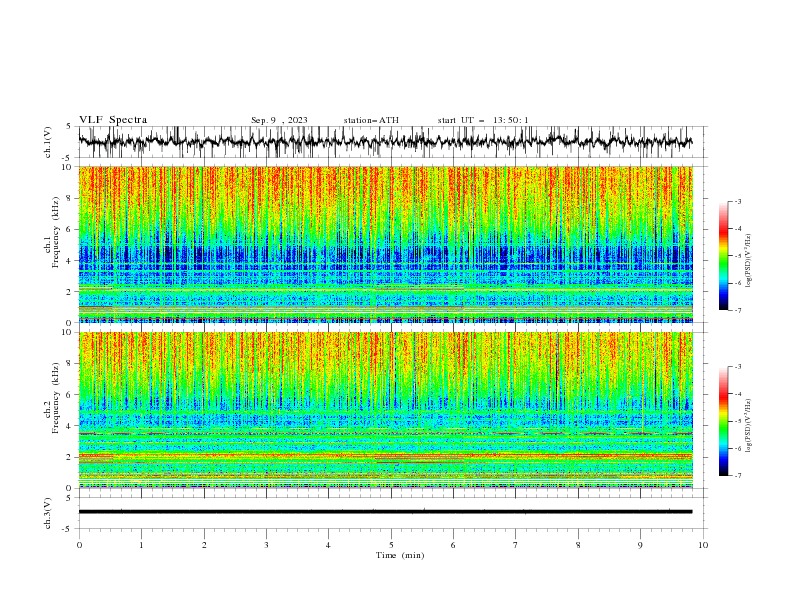Screen dimensions: 792x612
Task: Click the "-7" tick on ch.2 color bar
Action: point(738,476)
